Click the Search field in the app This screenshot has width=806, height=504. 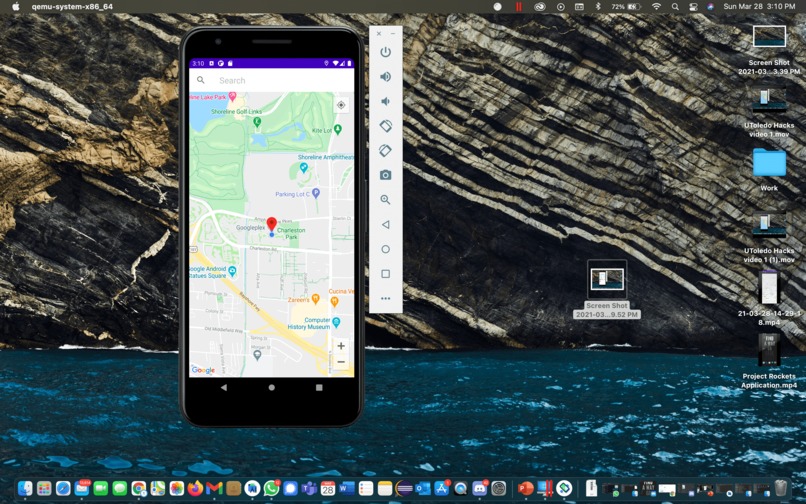[272, 80]
